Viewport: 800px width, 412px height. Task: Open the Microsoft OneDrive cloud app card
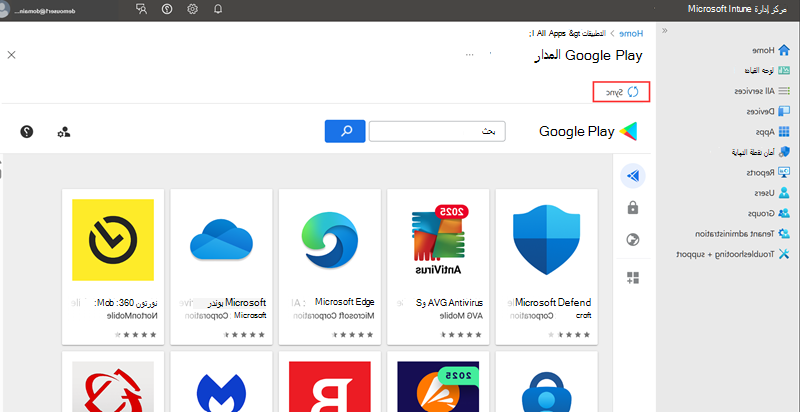click(221, 267)
